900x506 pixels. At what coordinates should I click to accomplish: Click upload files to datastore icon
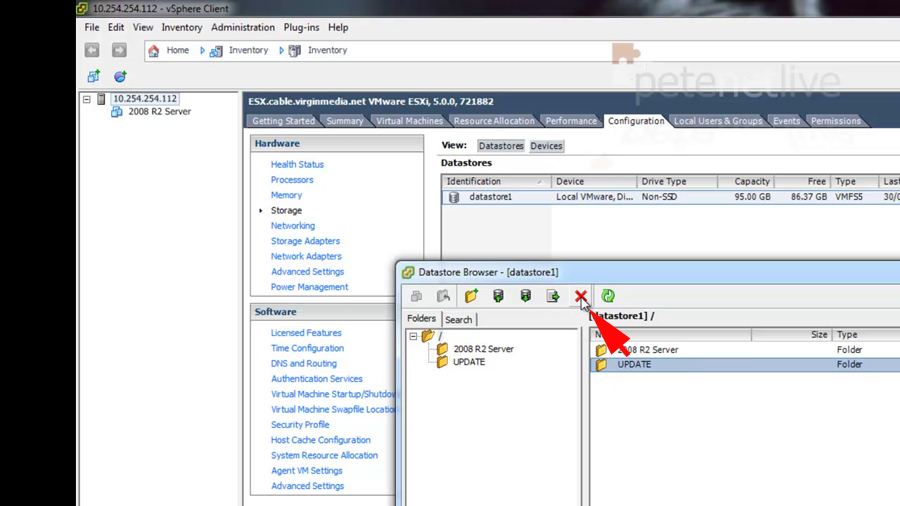(x=498, y=296)
